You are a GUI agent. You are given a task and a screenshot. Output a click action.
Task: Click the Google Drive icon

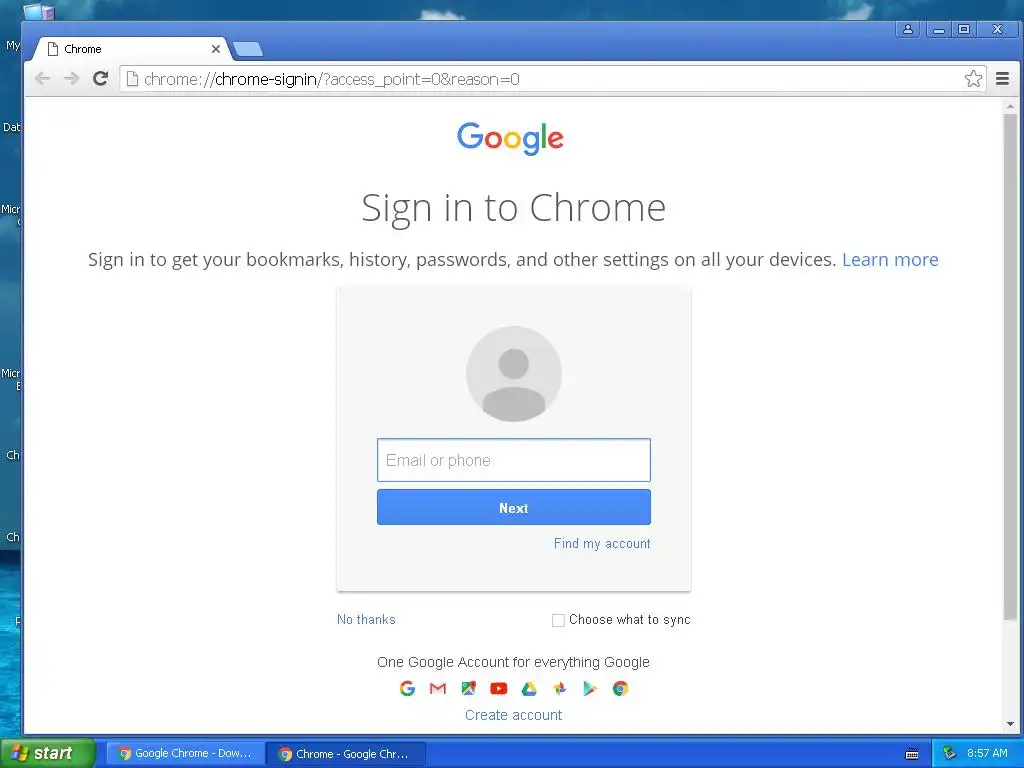[x=529, y=688]
